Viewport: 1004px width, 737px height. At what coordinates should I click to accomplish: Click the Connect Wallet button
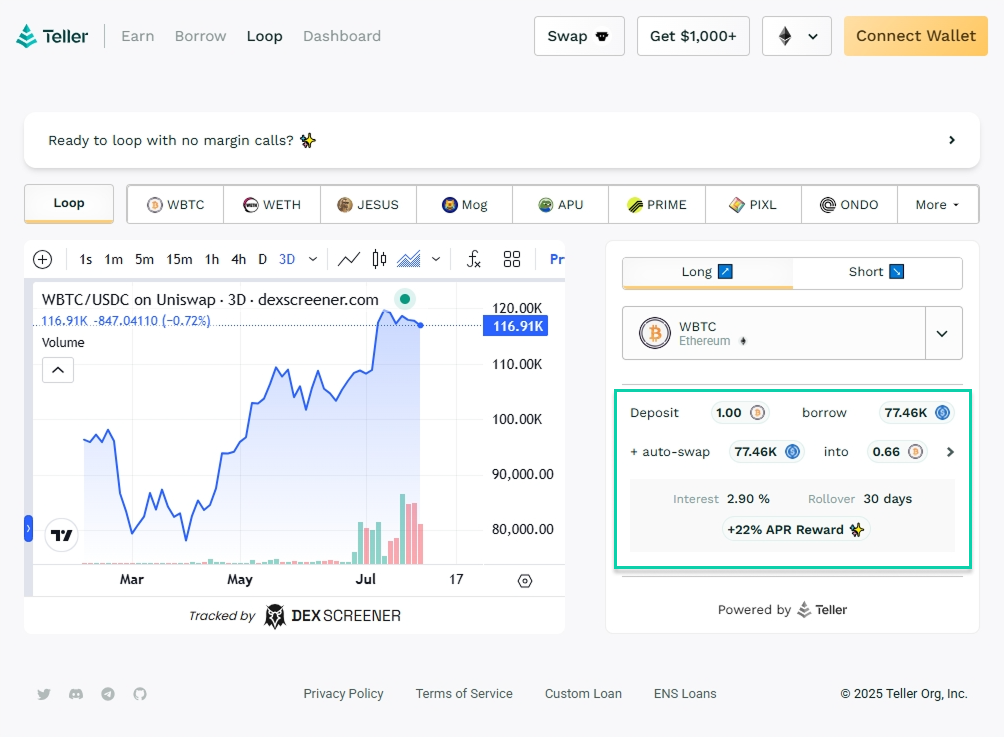(x=916, y=36)
